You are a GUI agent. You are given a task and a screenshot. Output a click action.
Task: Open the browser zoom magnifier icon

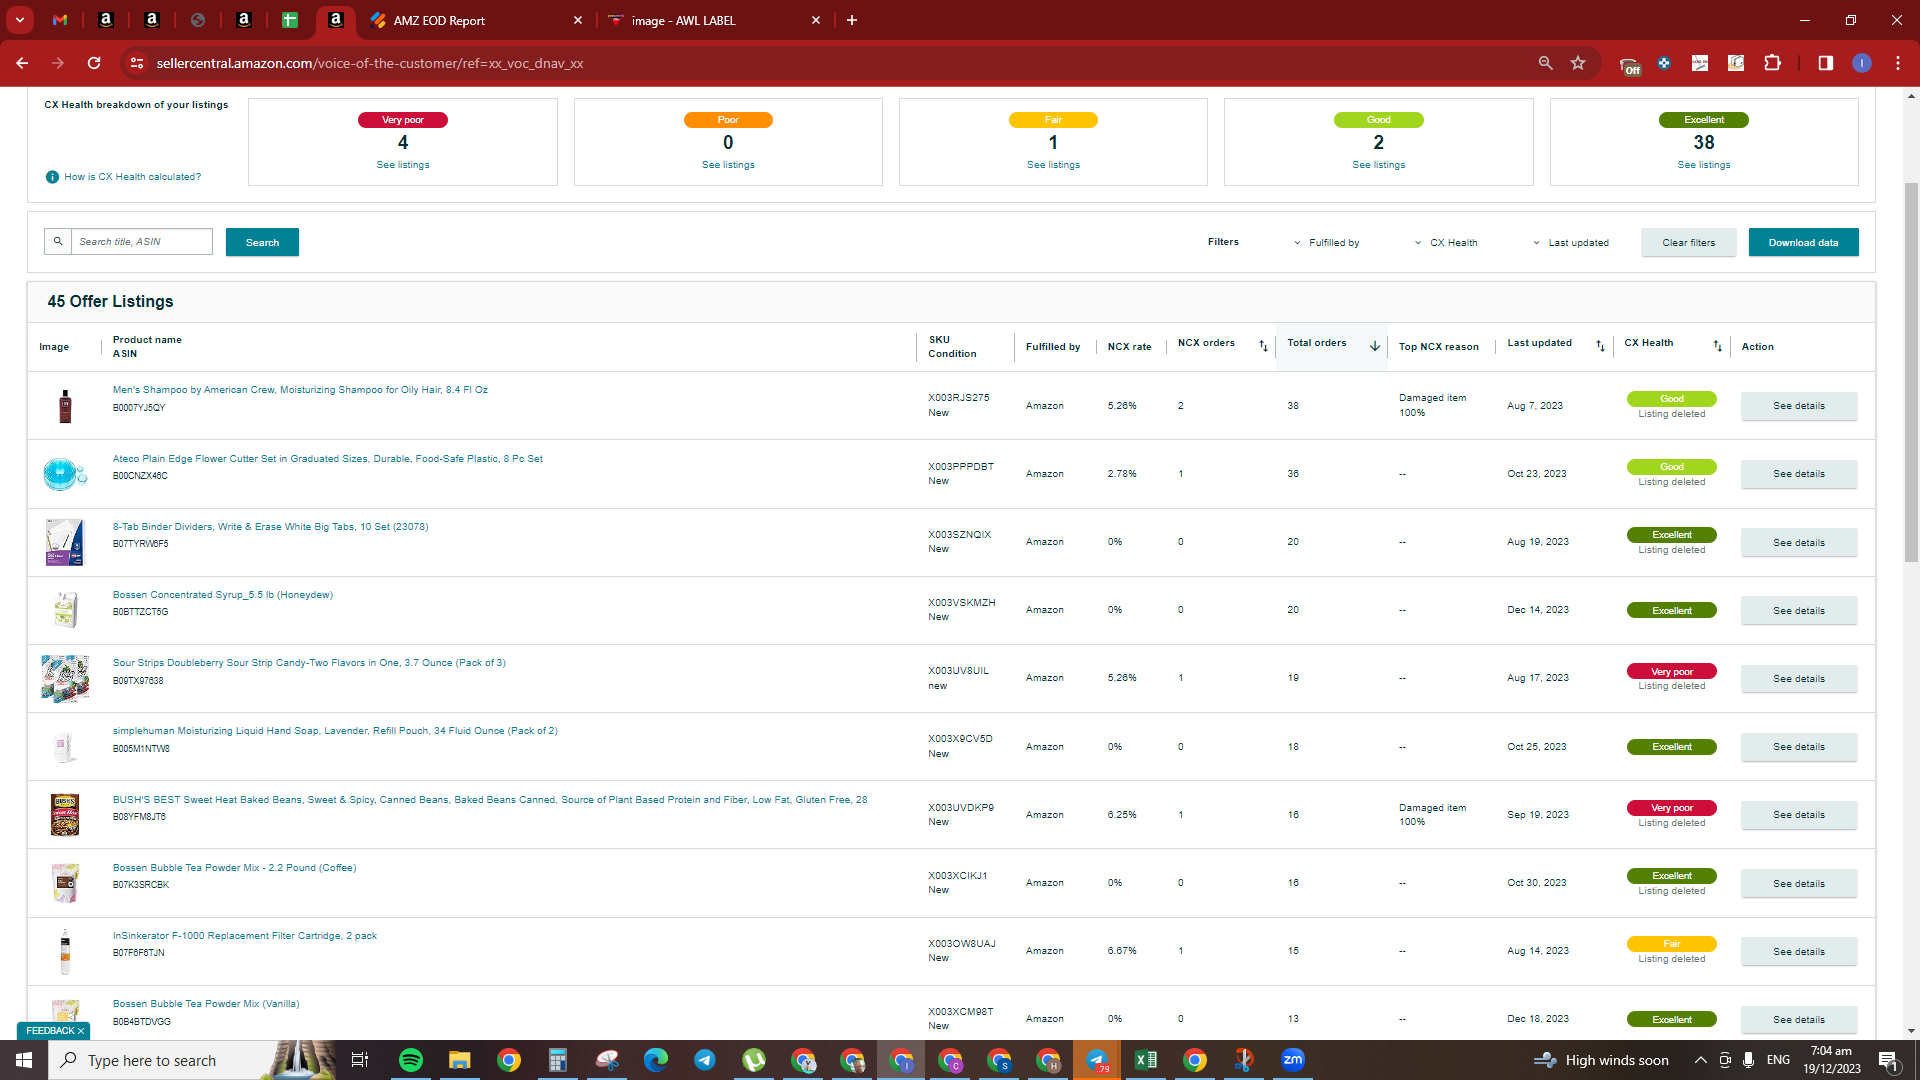(1545, 63)
